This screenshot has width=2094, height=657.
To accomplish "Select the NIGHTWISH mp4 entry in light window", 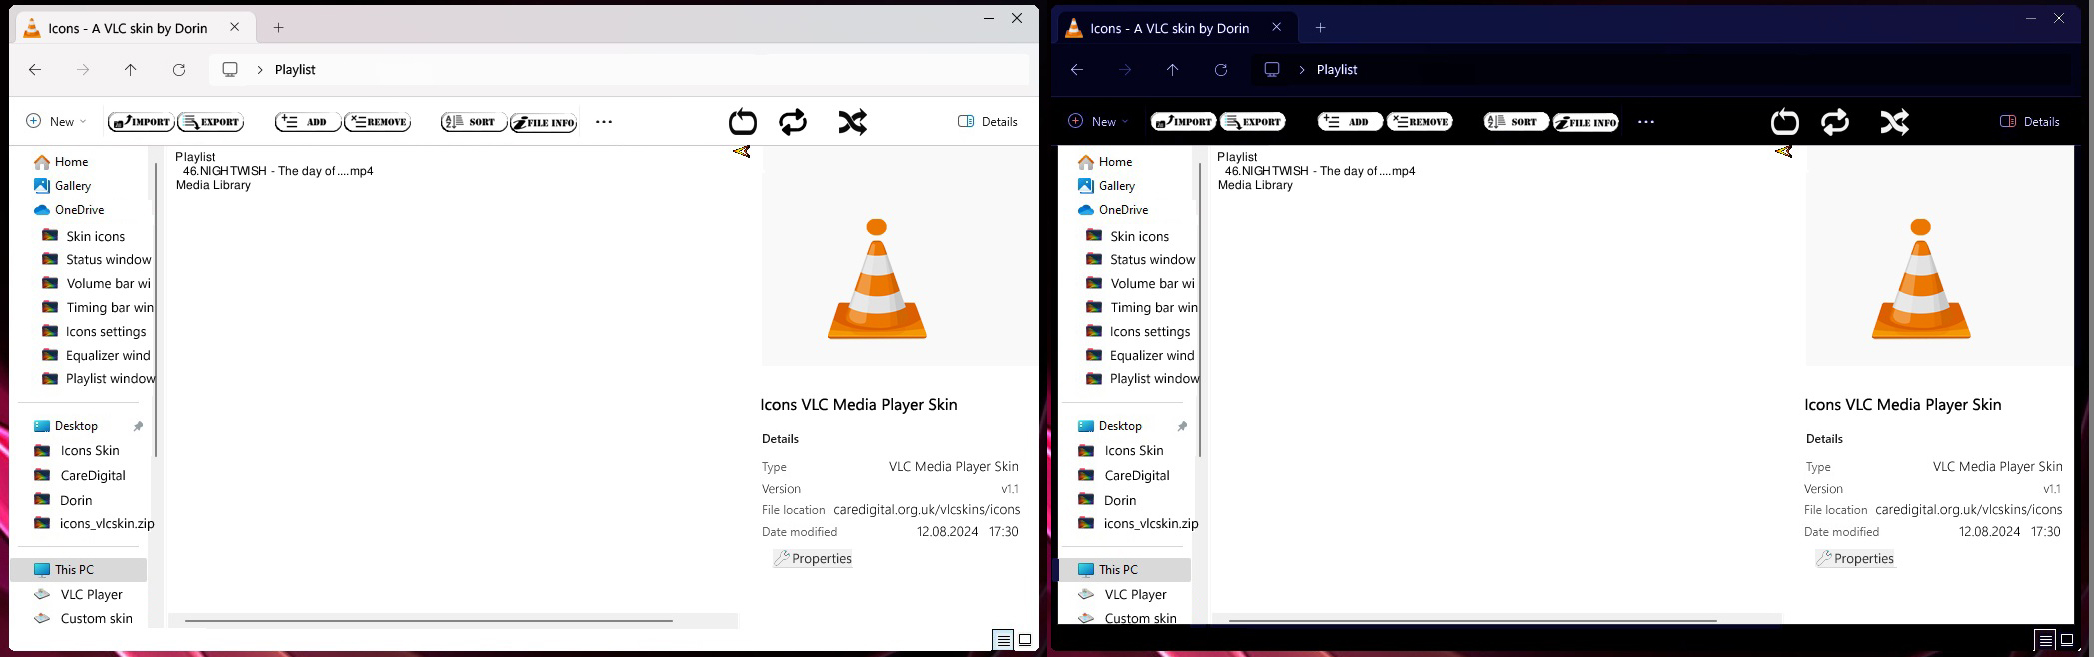I will click(x=278, y=171).
